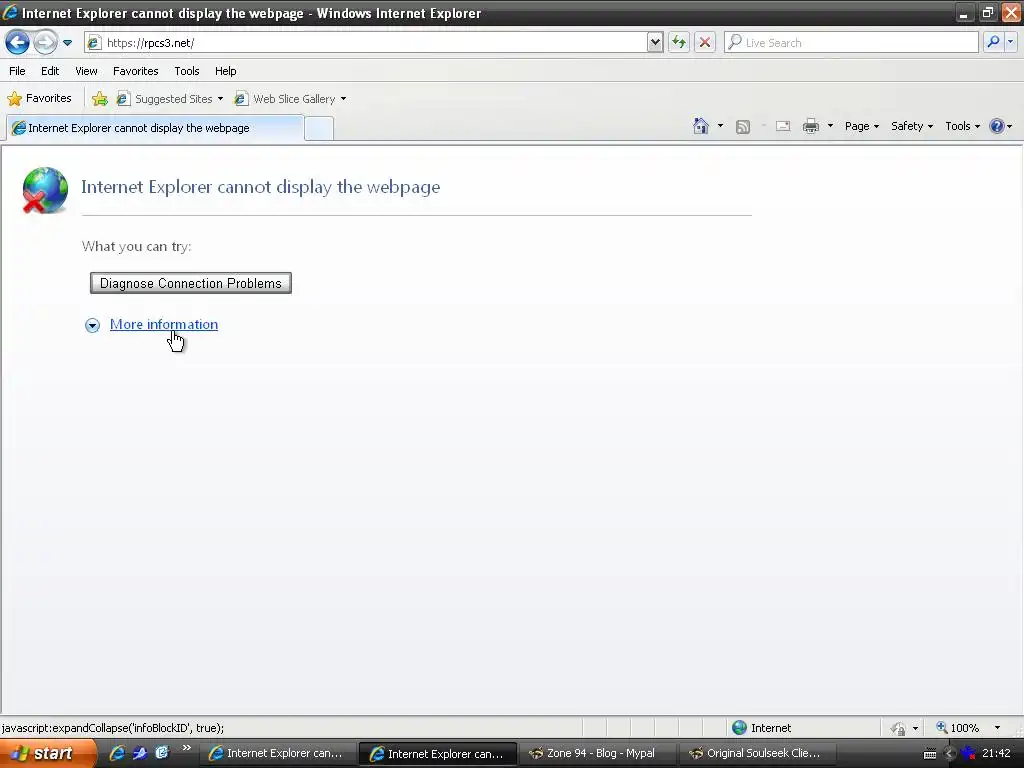1024x768 pixels.
Task: Open Web Slice Gallery dropdown
Action: click(x=291, y=99)
